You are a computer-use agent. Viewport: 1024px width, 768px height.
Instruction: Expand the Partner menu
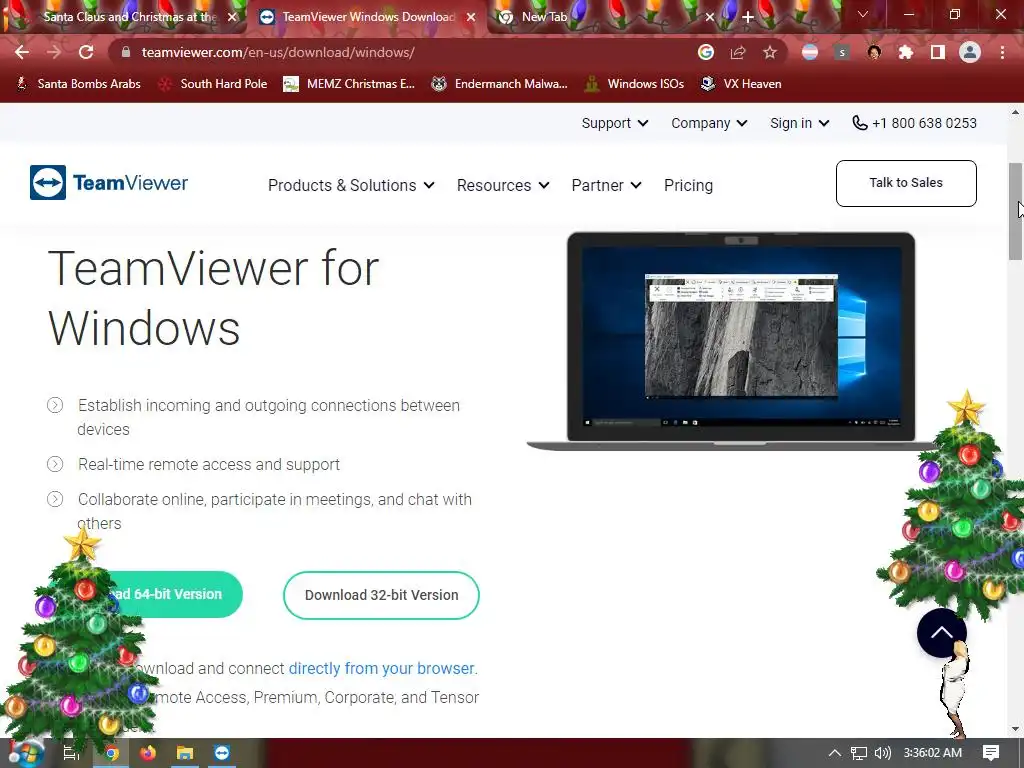click(x=607, y=185)
